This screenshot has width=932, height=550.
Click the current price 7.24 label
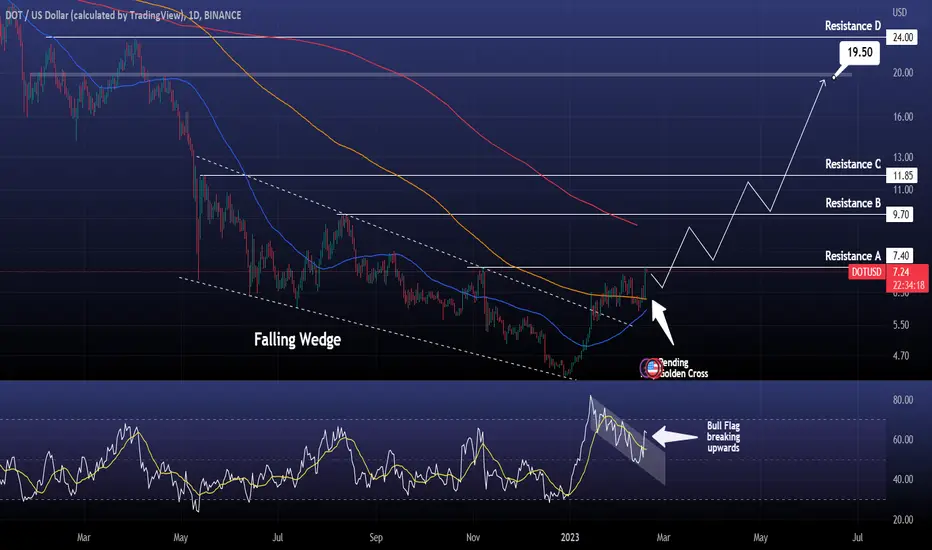900,272
